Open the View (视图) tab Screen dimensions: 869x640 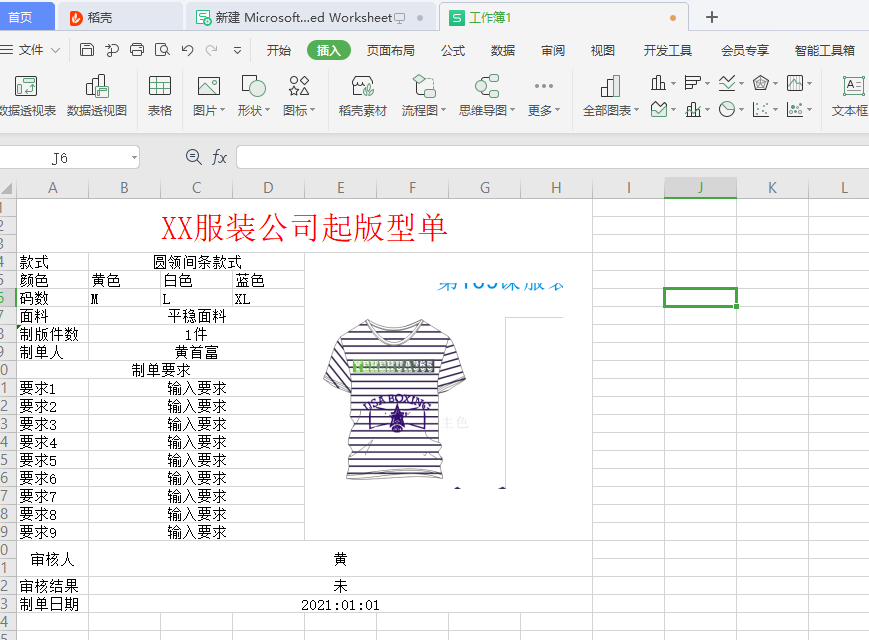pos(602,50)
